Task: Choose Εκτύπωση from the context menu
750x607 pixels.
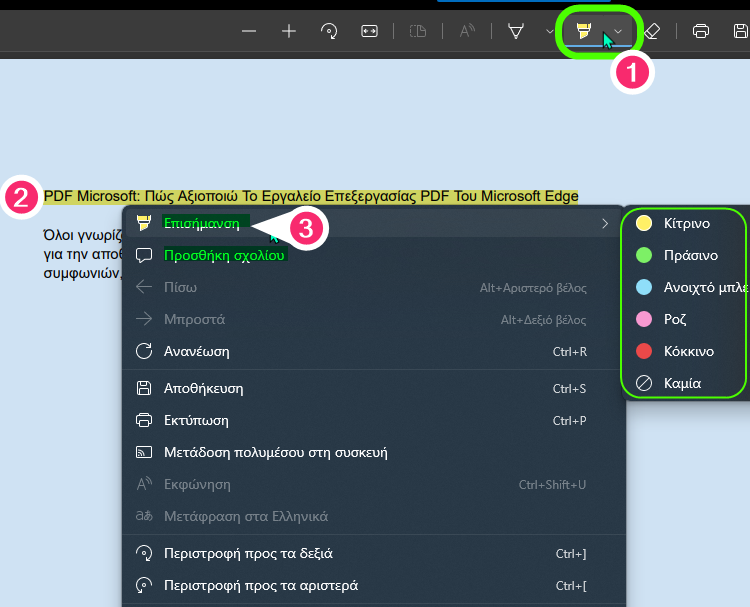Action: pyautogui.click(x=196, y=420)
